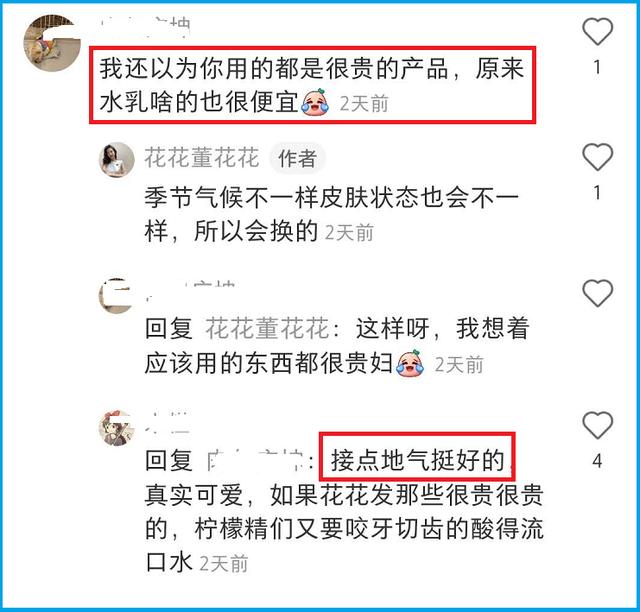
Task: Like the top comment about expensive products
Action: click(x=597, y=31)
